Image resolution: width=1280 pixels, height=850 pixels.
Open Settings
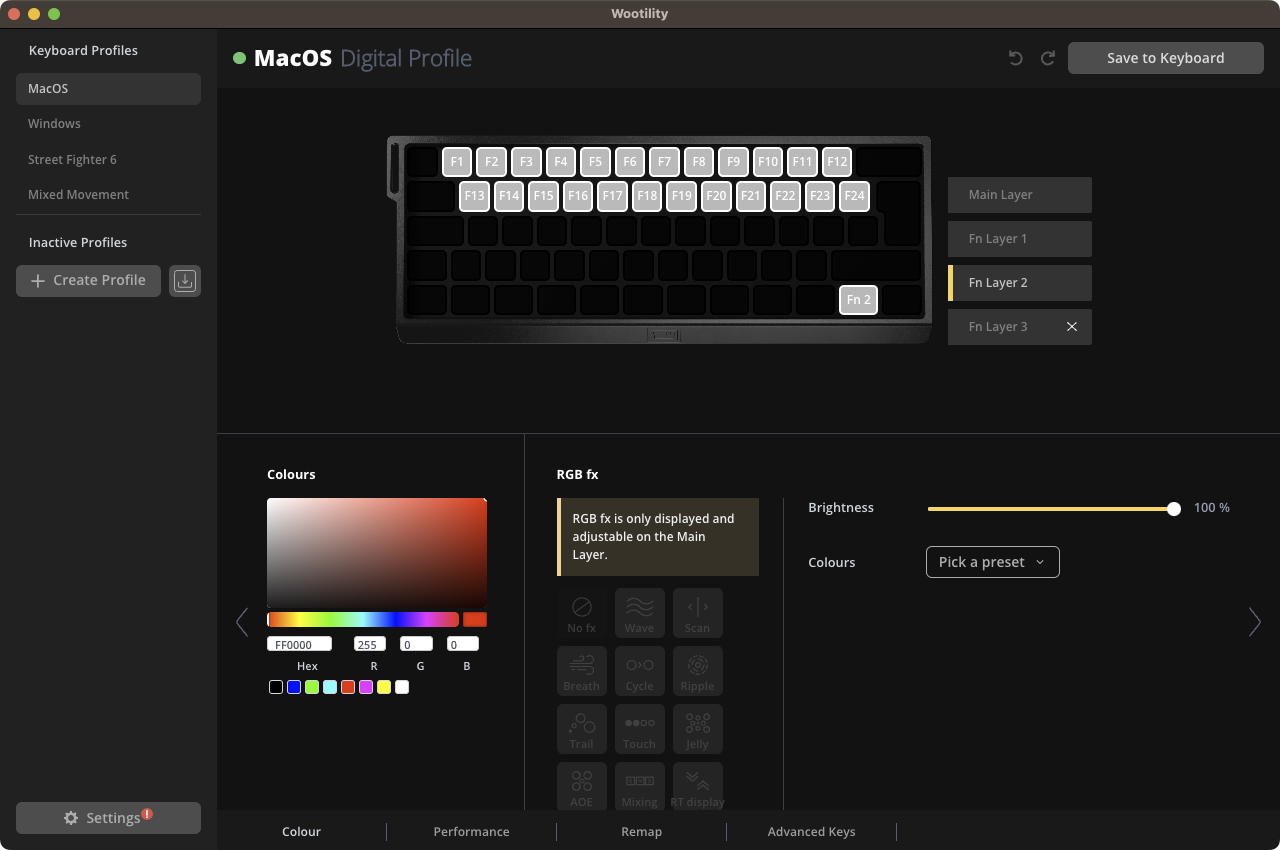point(108,818)
